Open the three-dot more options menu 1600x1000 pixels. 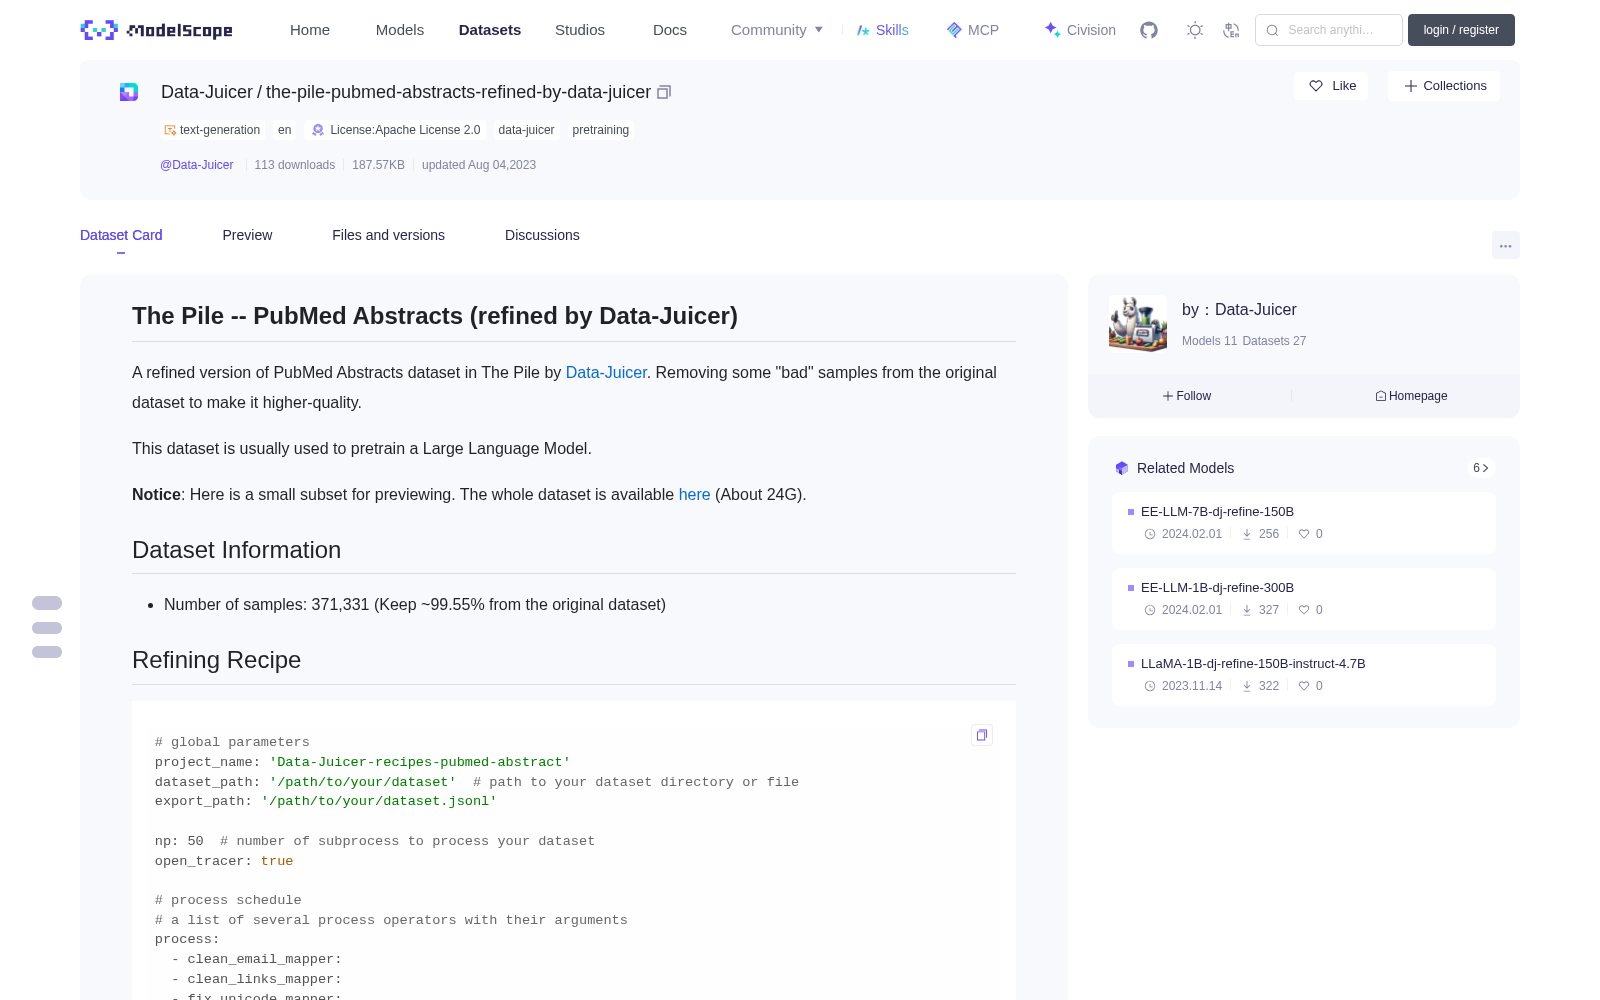point(1506,245)
